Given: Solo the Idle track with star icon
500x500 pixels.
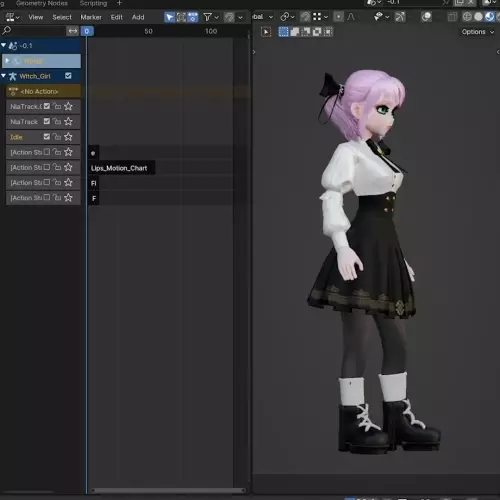Looking at the screenshot, I should (x=68, y=137).
